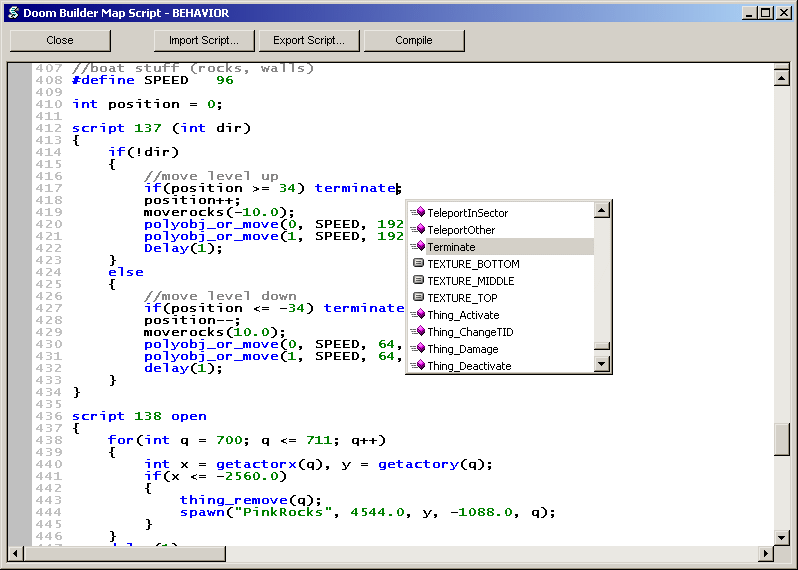Pick Thing_Deactivate from the suggestion list
The height and width of the screenshot is (570, 798).
pos(469,366)
